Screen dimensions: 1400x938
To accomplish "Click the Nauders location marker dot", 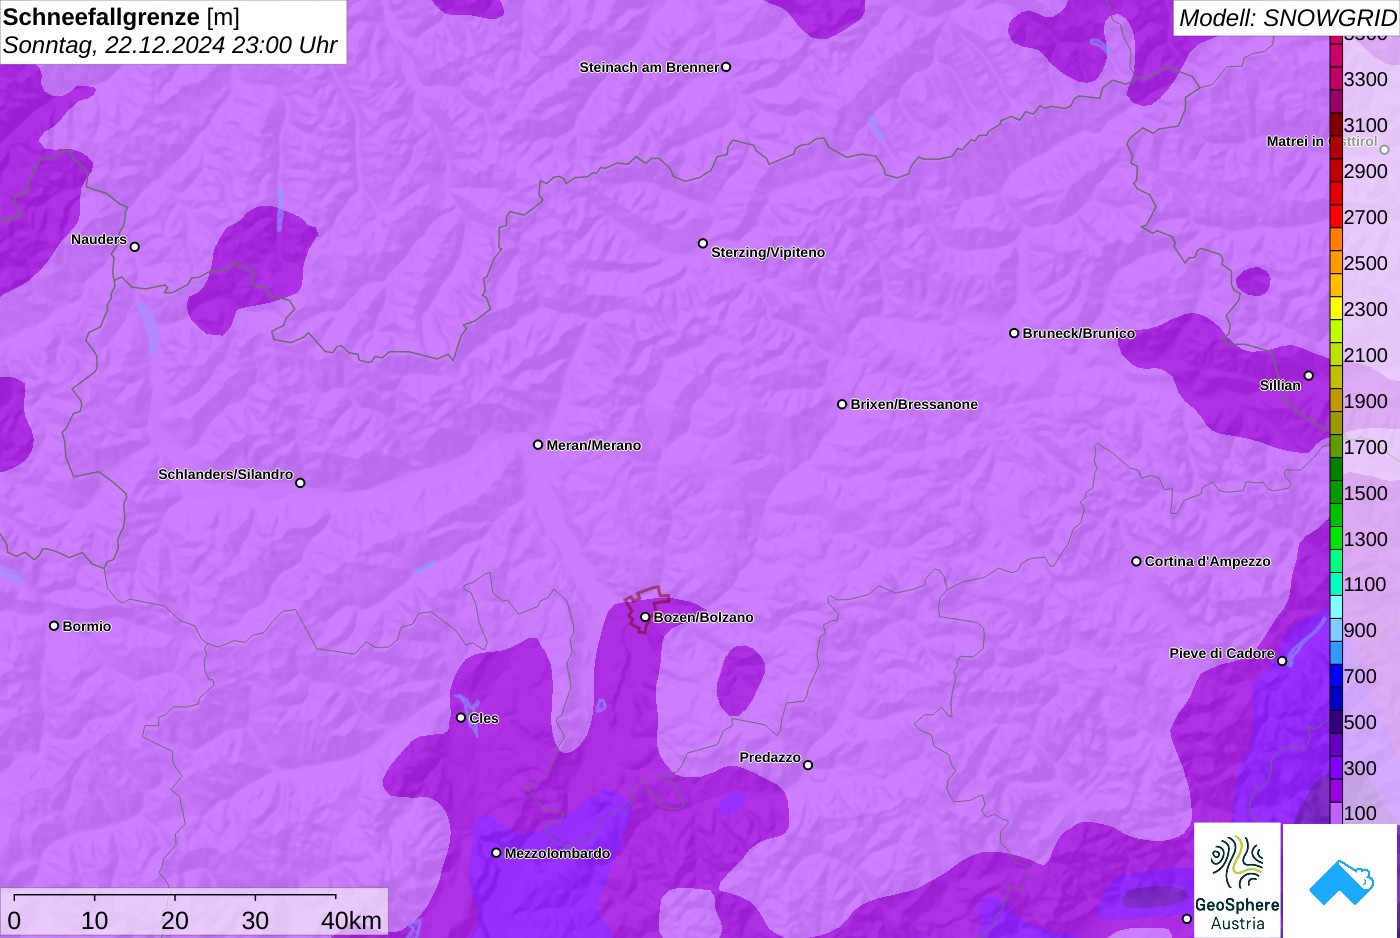I will pyautogui.click(x=135, y=246).
